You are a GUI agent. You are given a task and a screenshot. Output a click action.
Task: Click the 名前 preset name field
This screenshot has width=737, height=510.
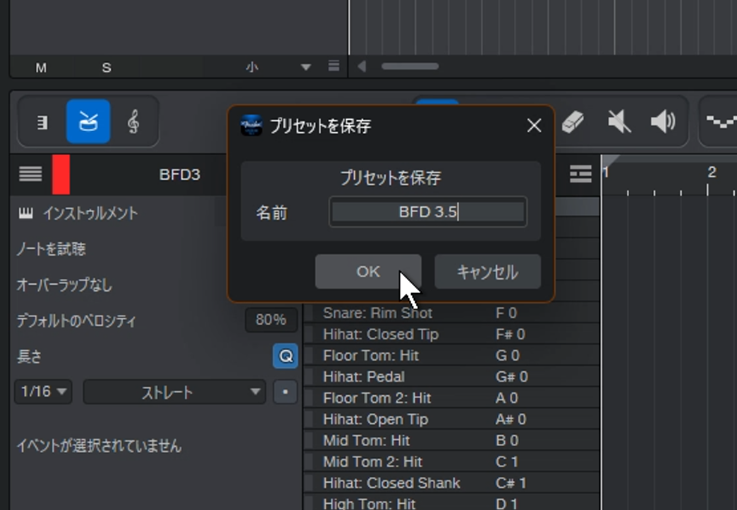(428, 212)
